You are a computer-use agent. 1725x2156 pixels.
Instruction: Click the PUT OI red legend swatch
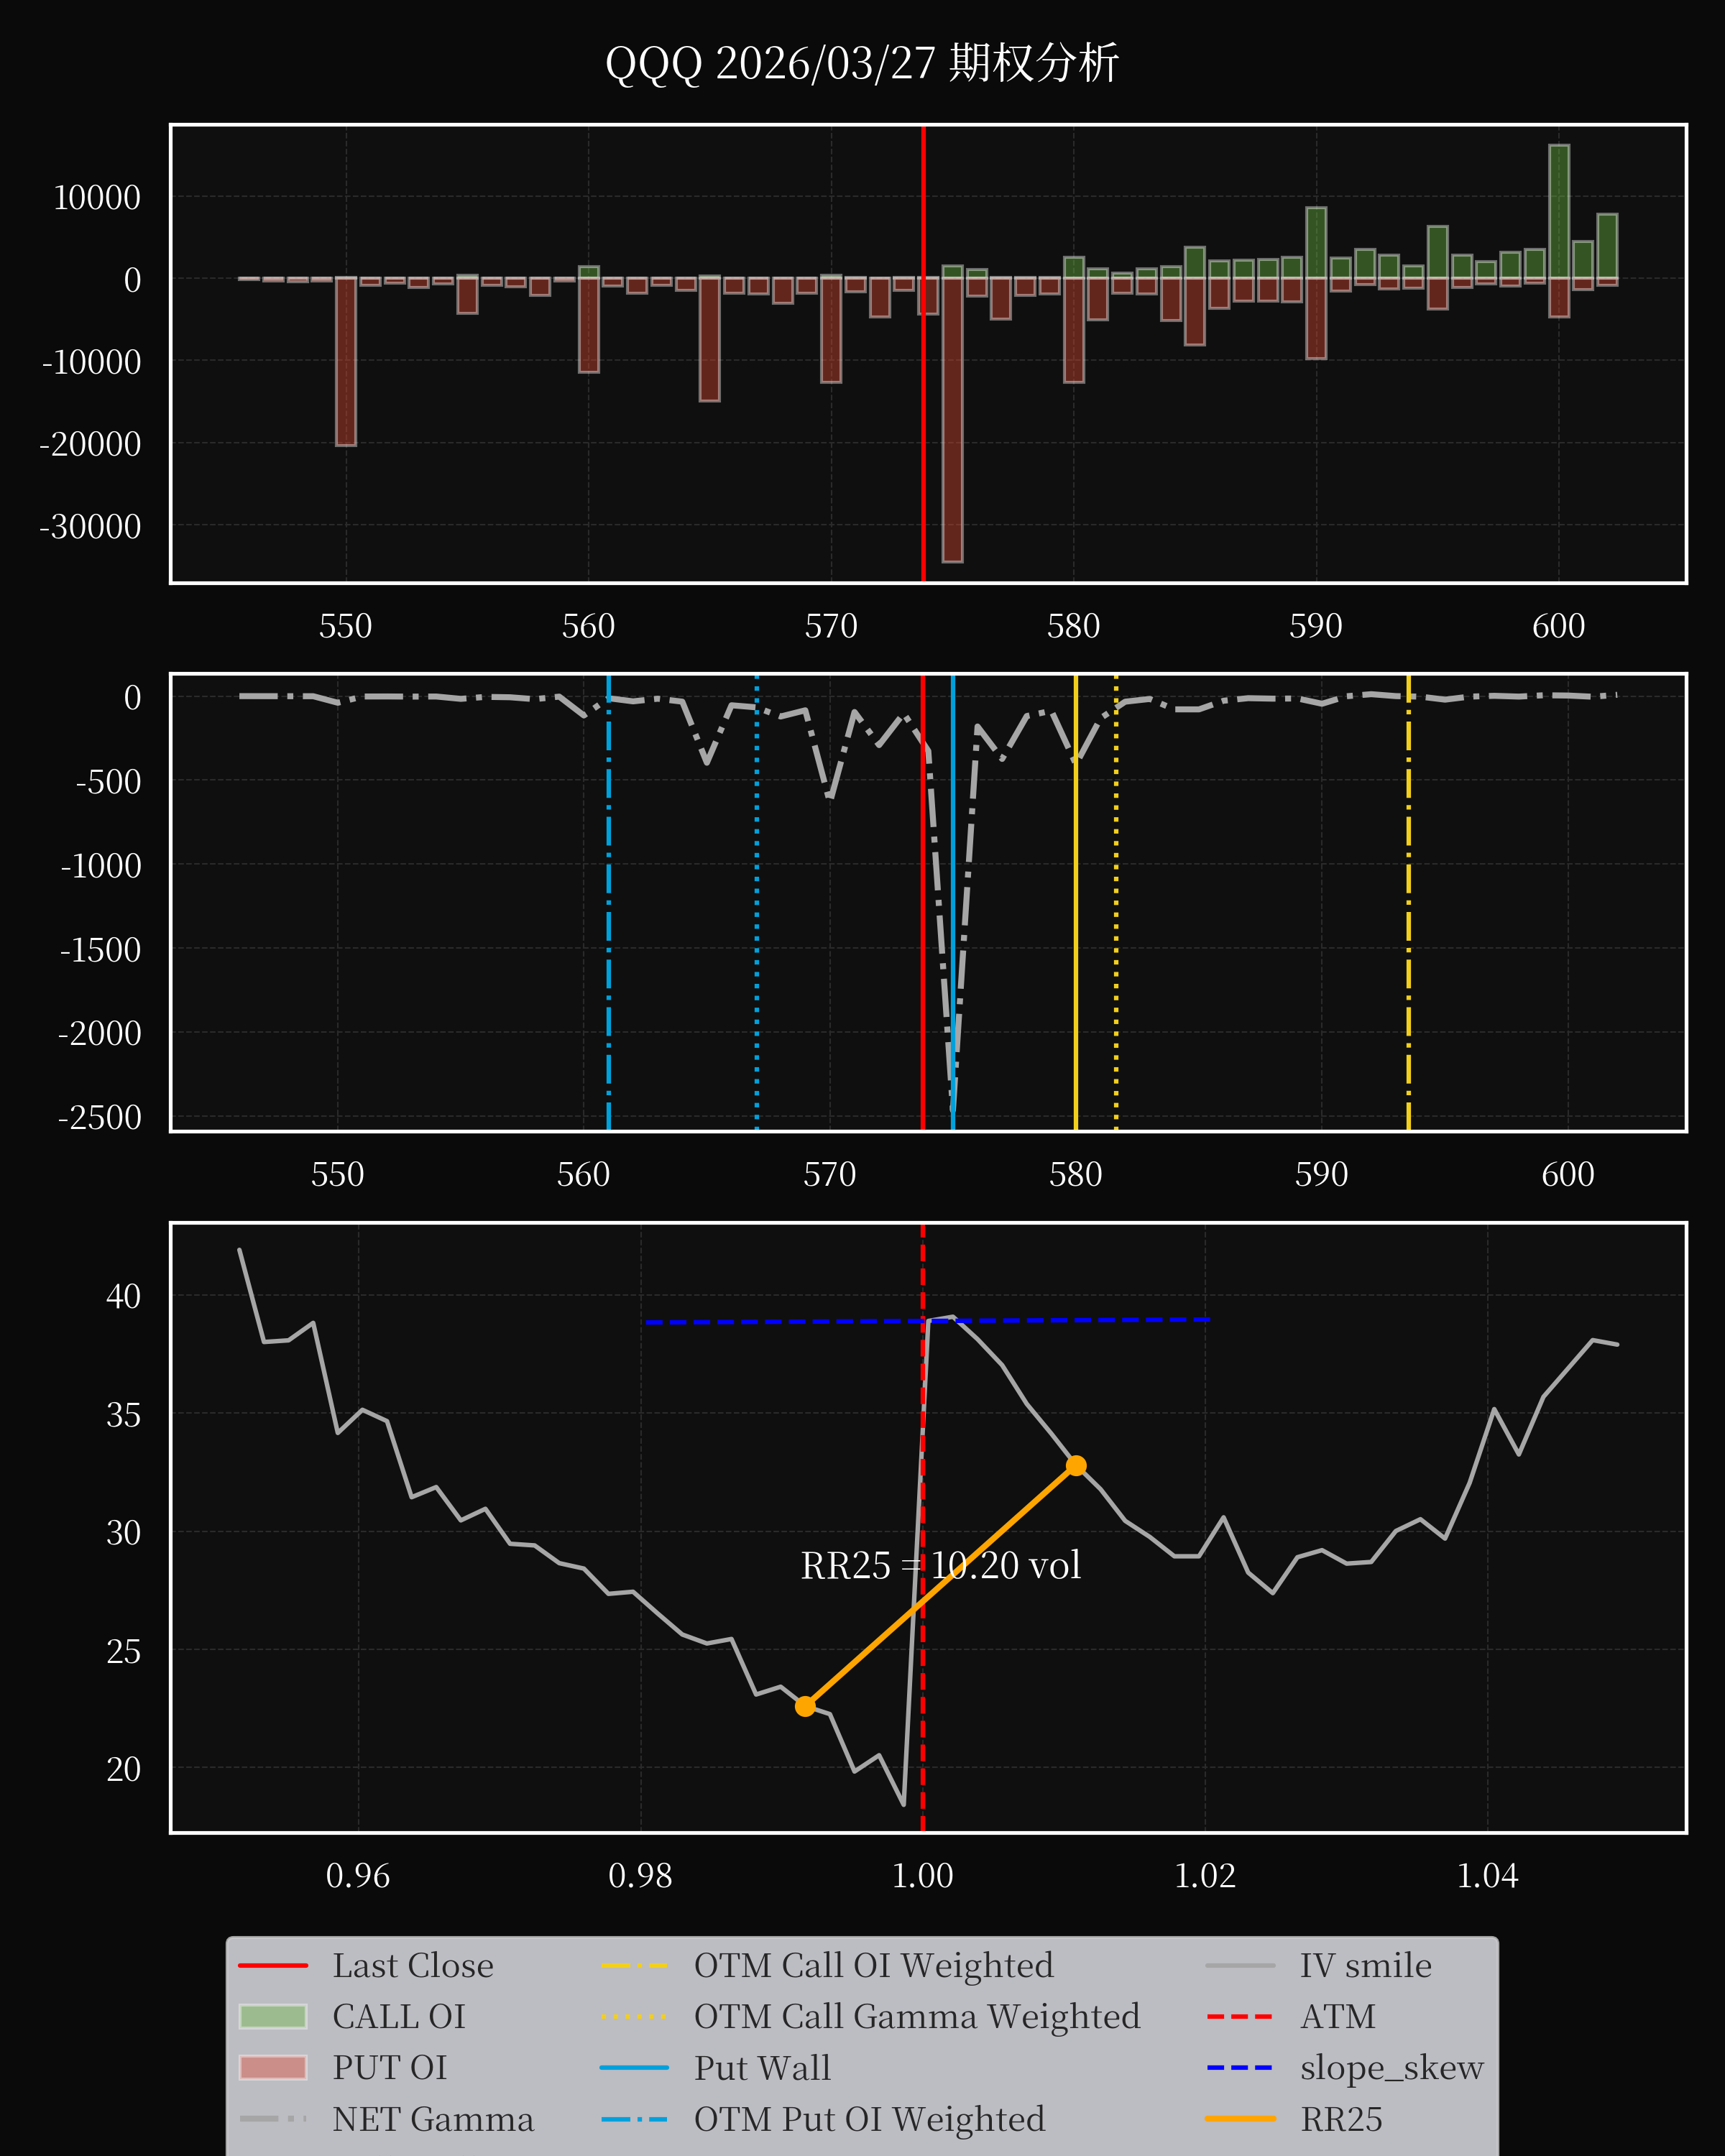pos(273,2067)
